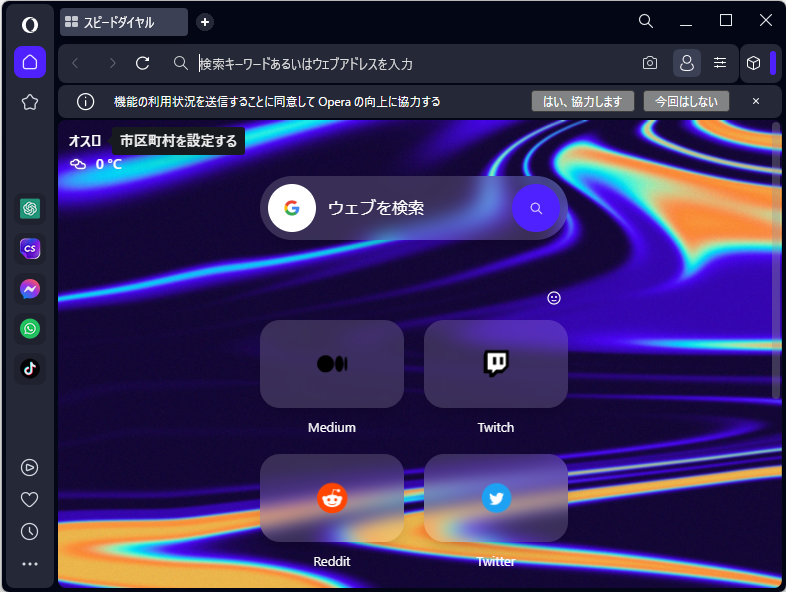Image resolution: width=786 pixels, height=592 pixels.
Task: Click the cloudy weather icon
Action: pyautogui.click(x=78, y=164)
